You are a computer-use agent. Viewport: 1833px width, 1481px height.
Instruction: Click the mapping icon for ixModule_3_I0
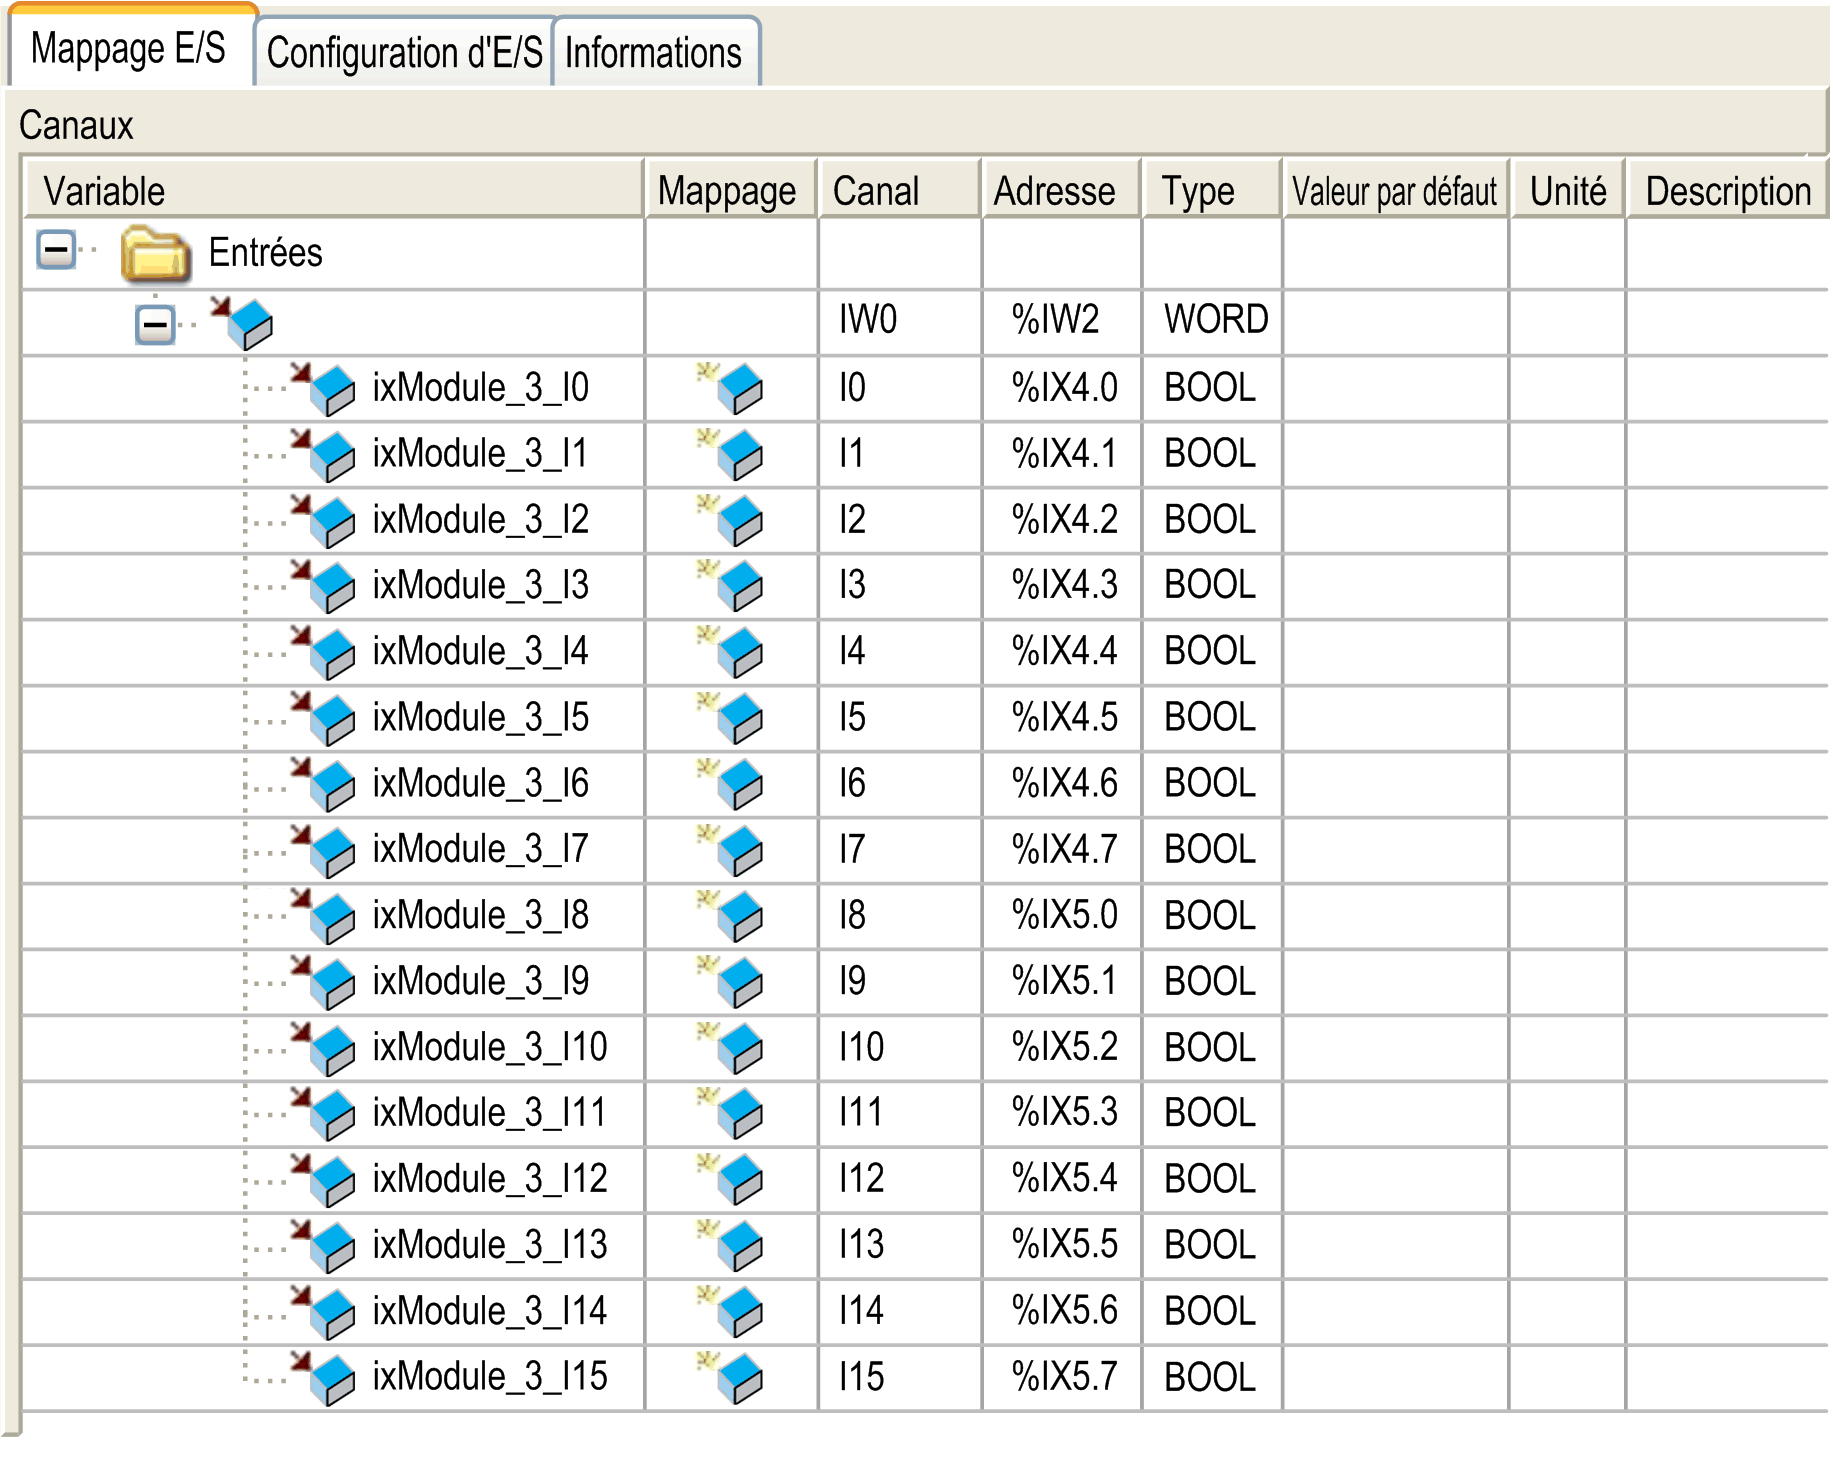tap(732, 388)
